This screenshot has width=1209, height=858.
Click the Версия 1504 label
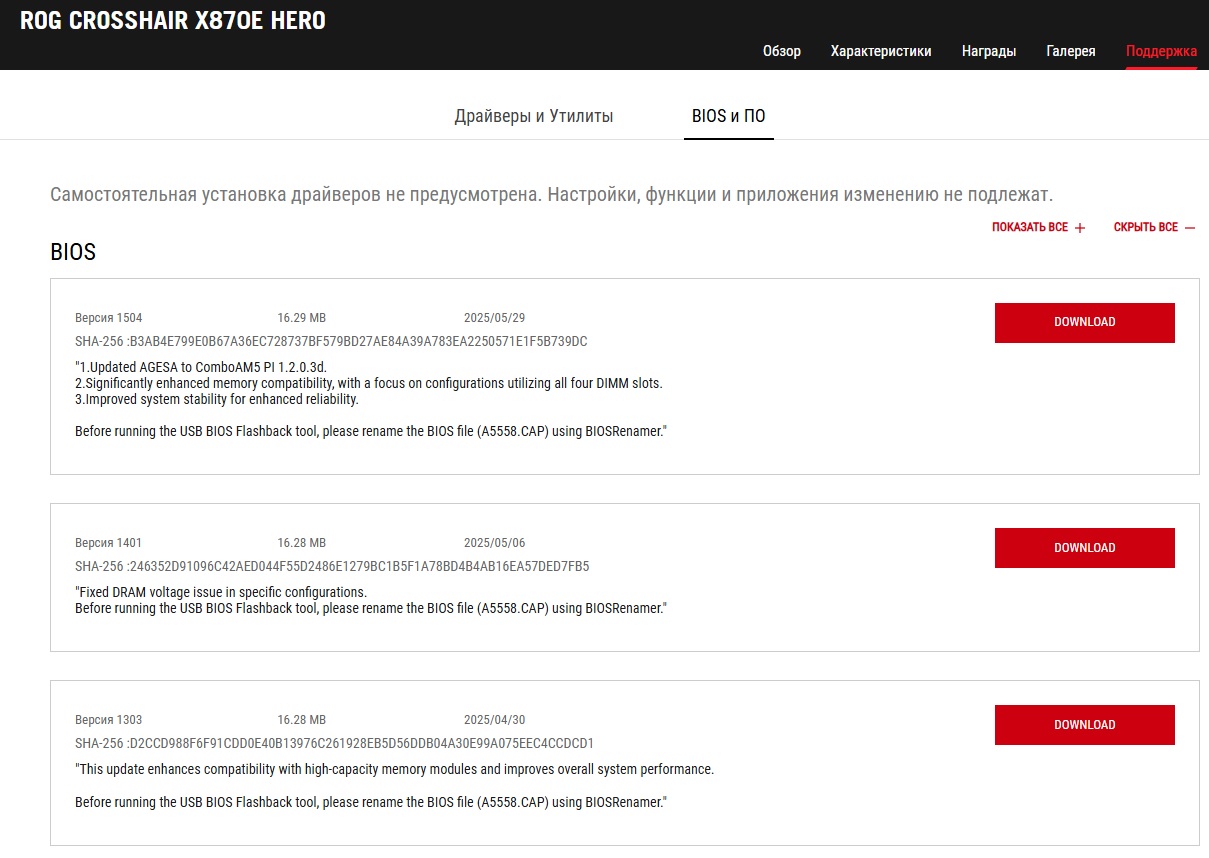(x=109, y=318)
